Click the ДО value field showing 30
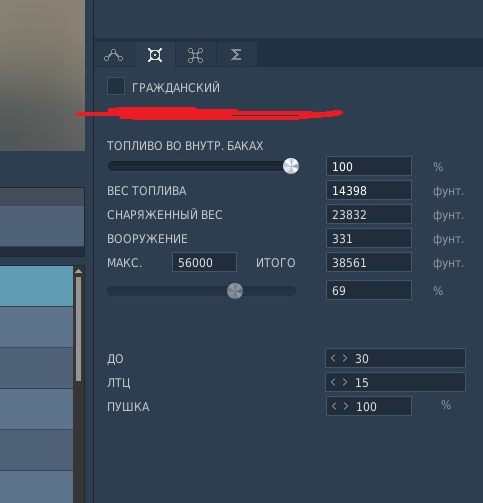 [395, 358]
